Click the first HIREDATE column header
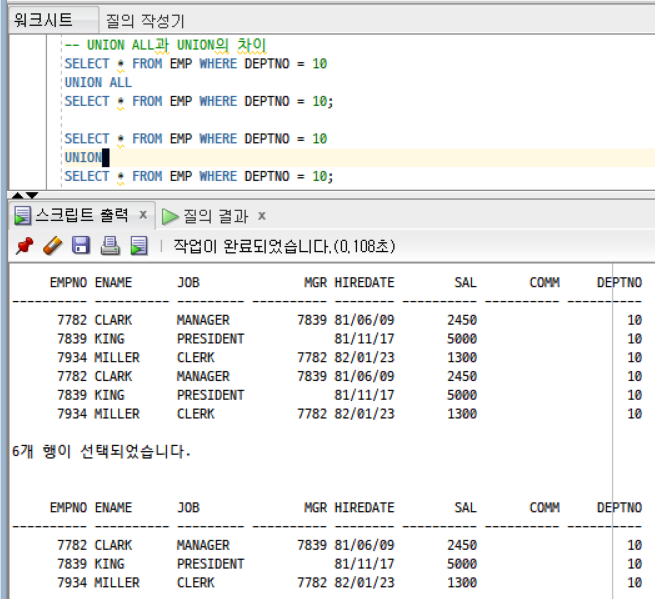This screenshot has height=599, width=655. pos(364,282)
